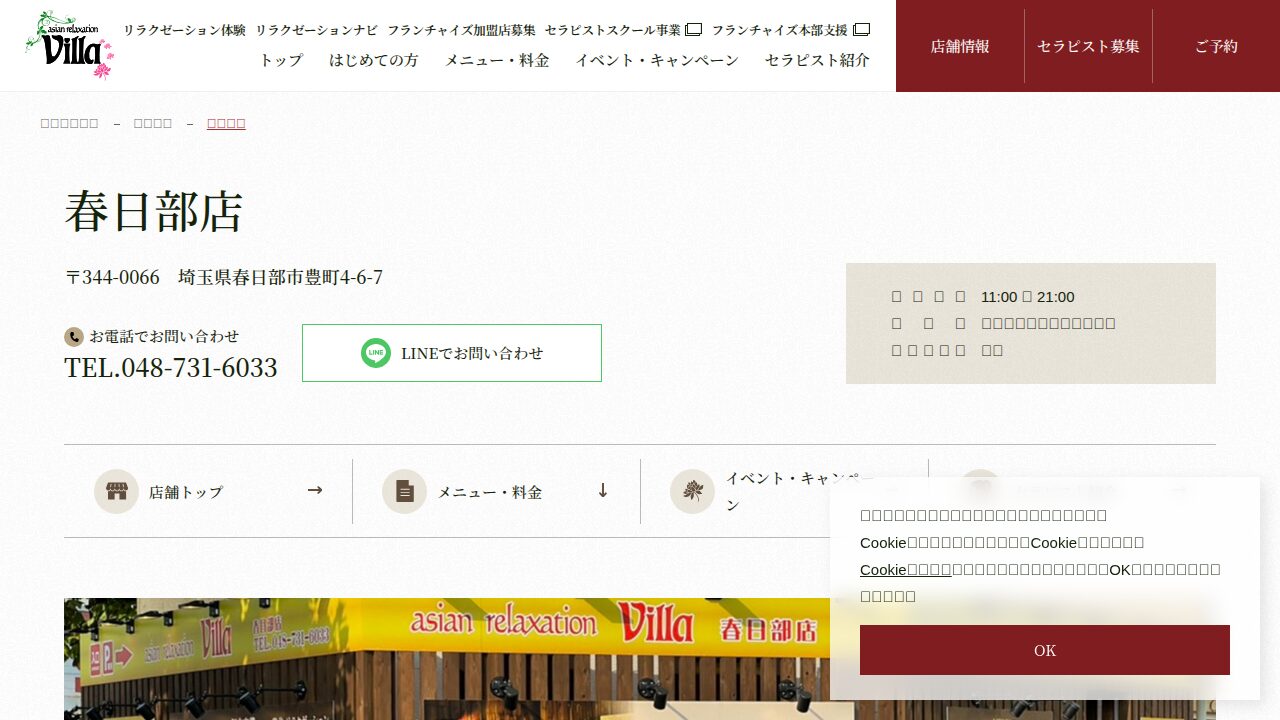Click the セラピスト募集 header button
The width and height of the screenshot is (1280, 720).
(1088, 46)
